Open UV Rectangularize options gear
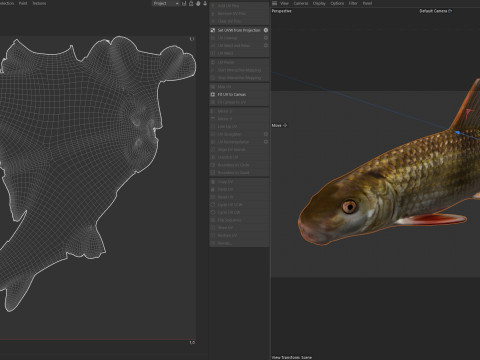The image size is (480, 360). pyautogui.click(x=266, y=142)
